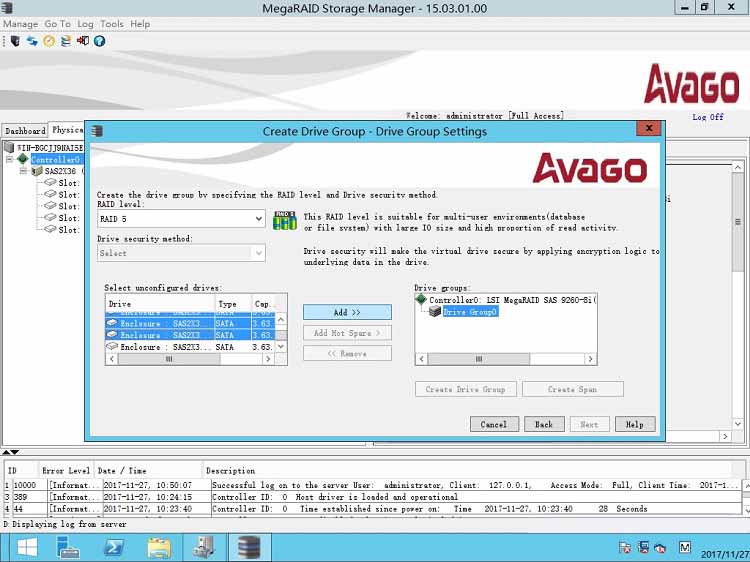Click the Drive Group0 disk icon
The image size is (750, 562).
[x=434, y=312]
